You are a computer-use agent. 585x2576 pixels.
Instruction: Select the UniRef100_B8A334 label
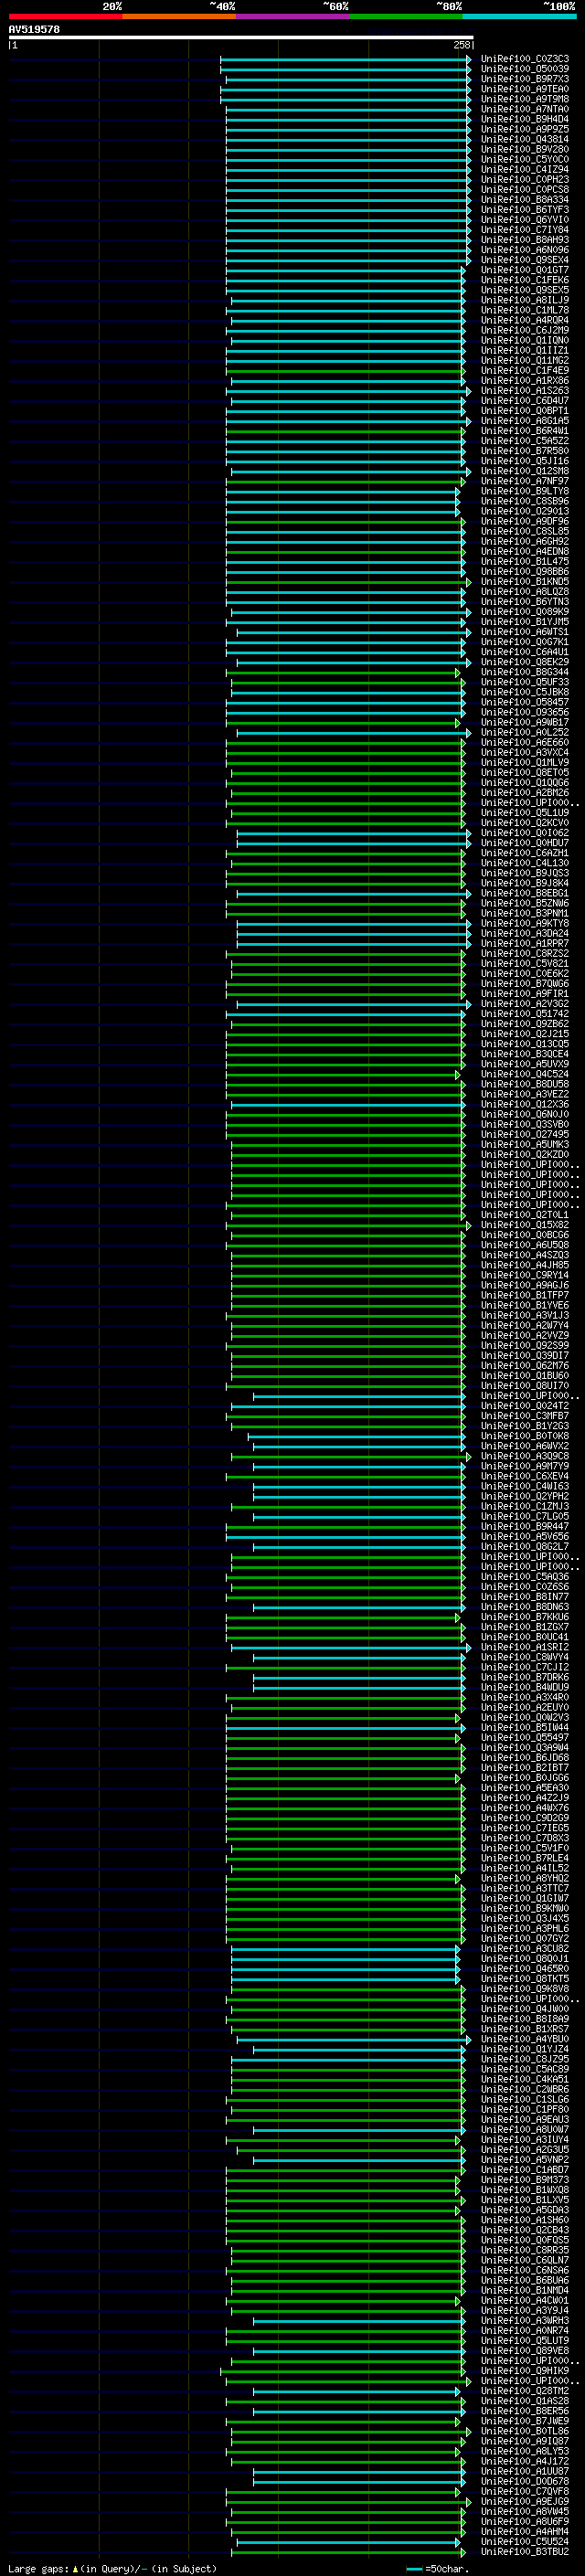(524, 200)
